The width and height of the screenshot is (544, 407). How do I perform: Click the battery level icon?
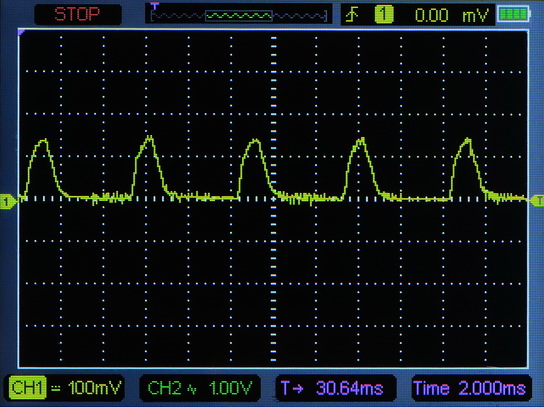pyautogui.click(x=513, y=14)
